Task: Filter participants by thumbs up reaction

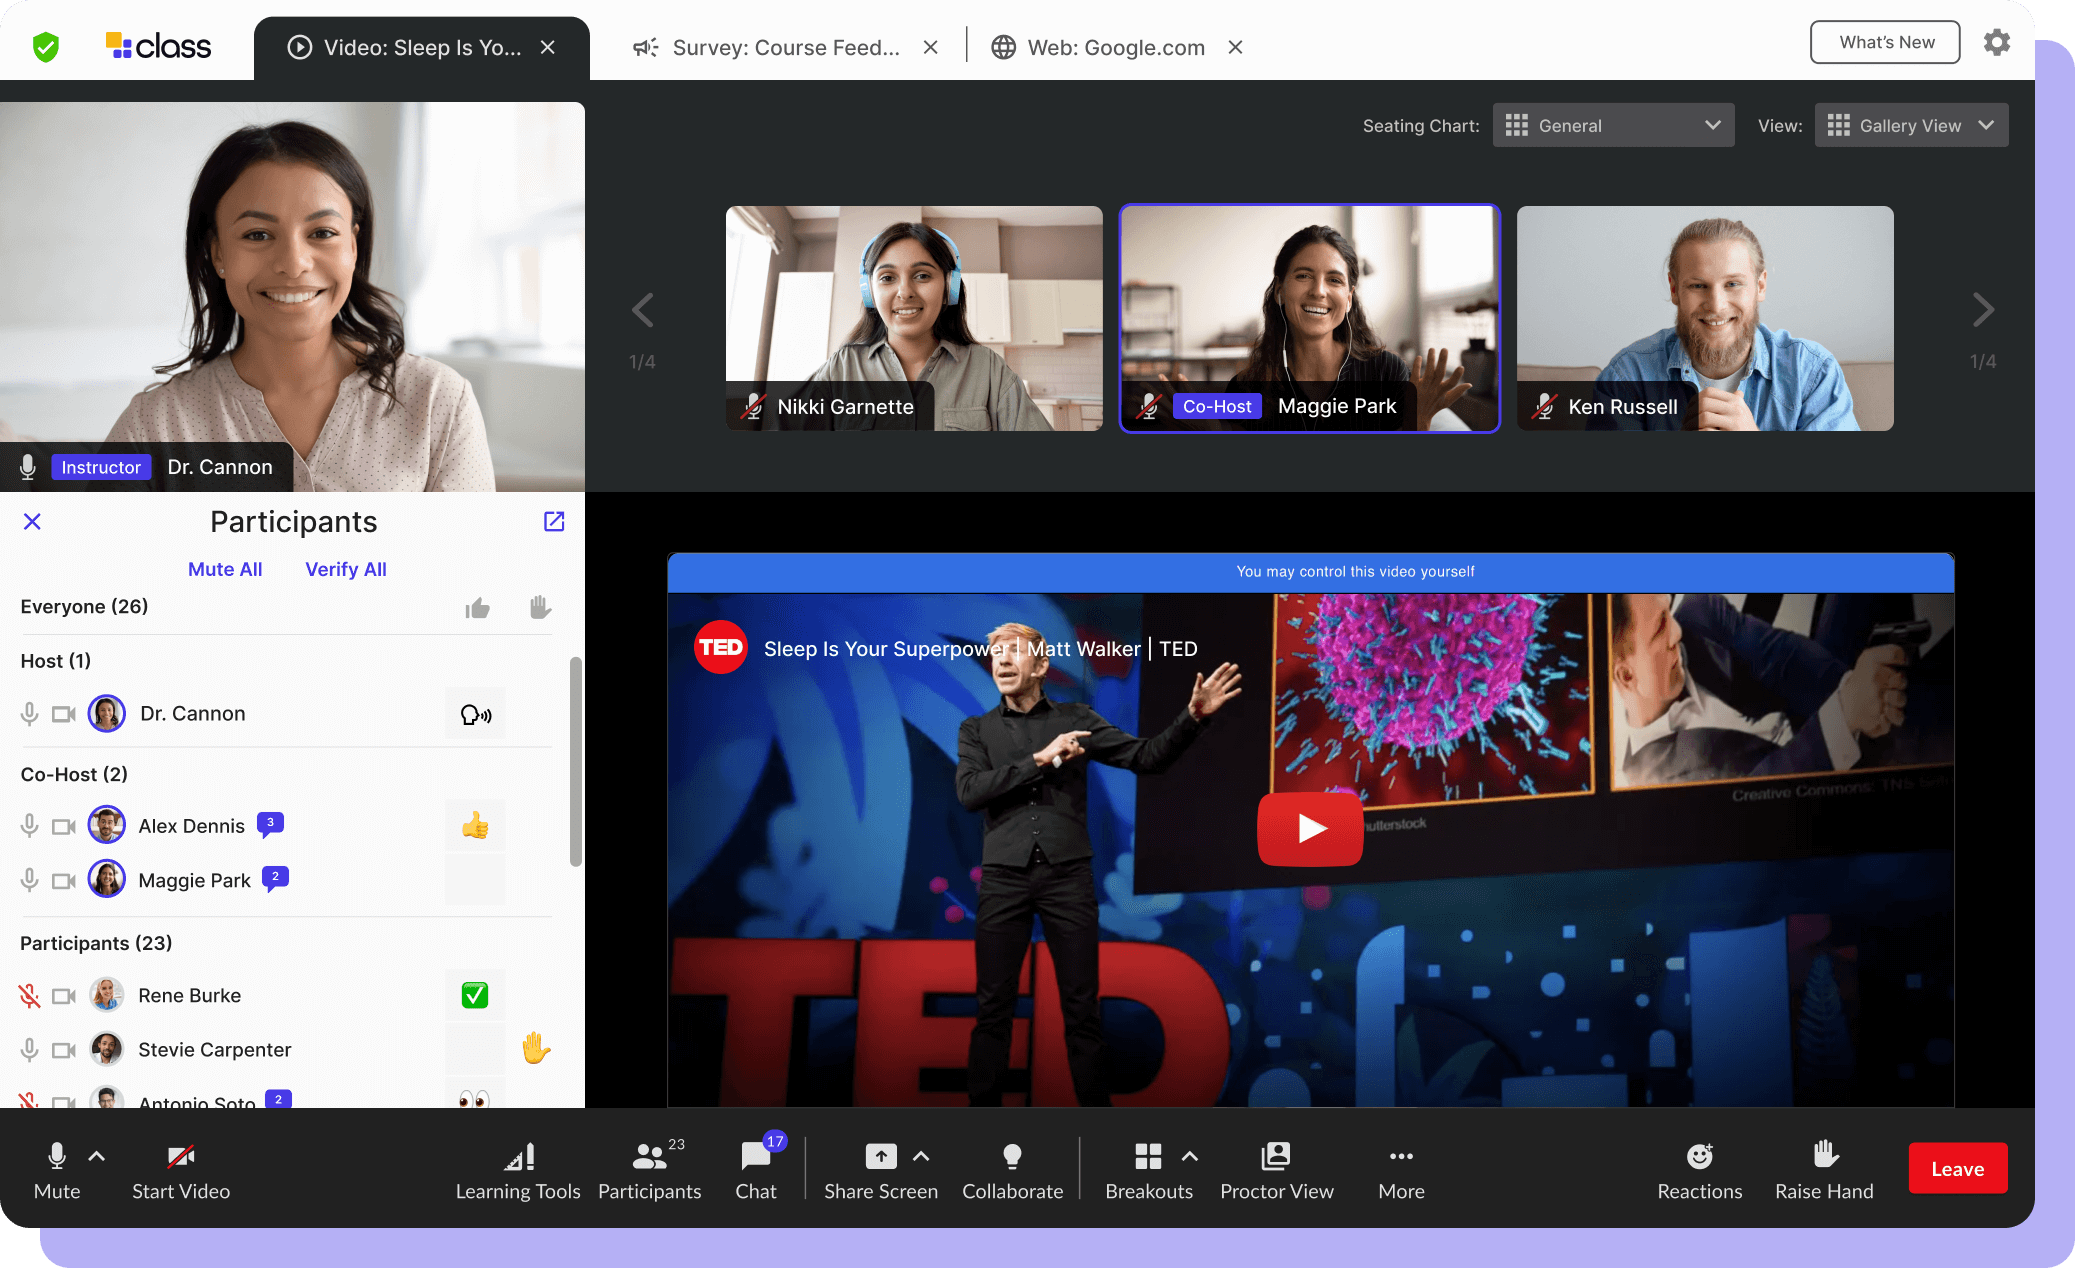Action: click(x=477, y=608)
